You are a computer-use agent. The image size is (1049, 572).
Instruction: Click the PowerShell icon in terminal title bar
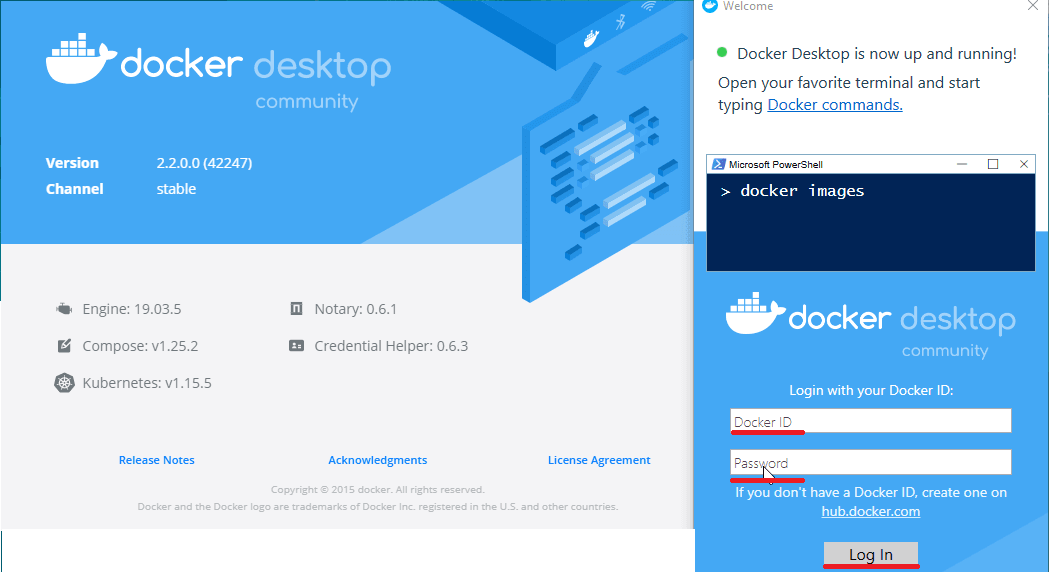[x=719, y=165]
